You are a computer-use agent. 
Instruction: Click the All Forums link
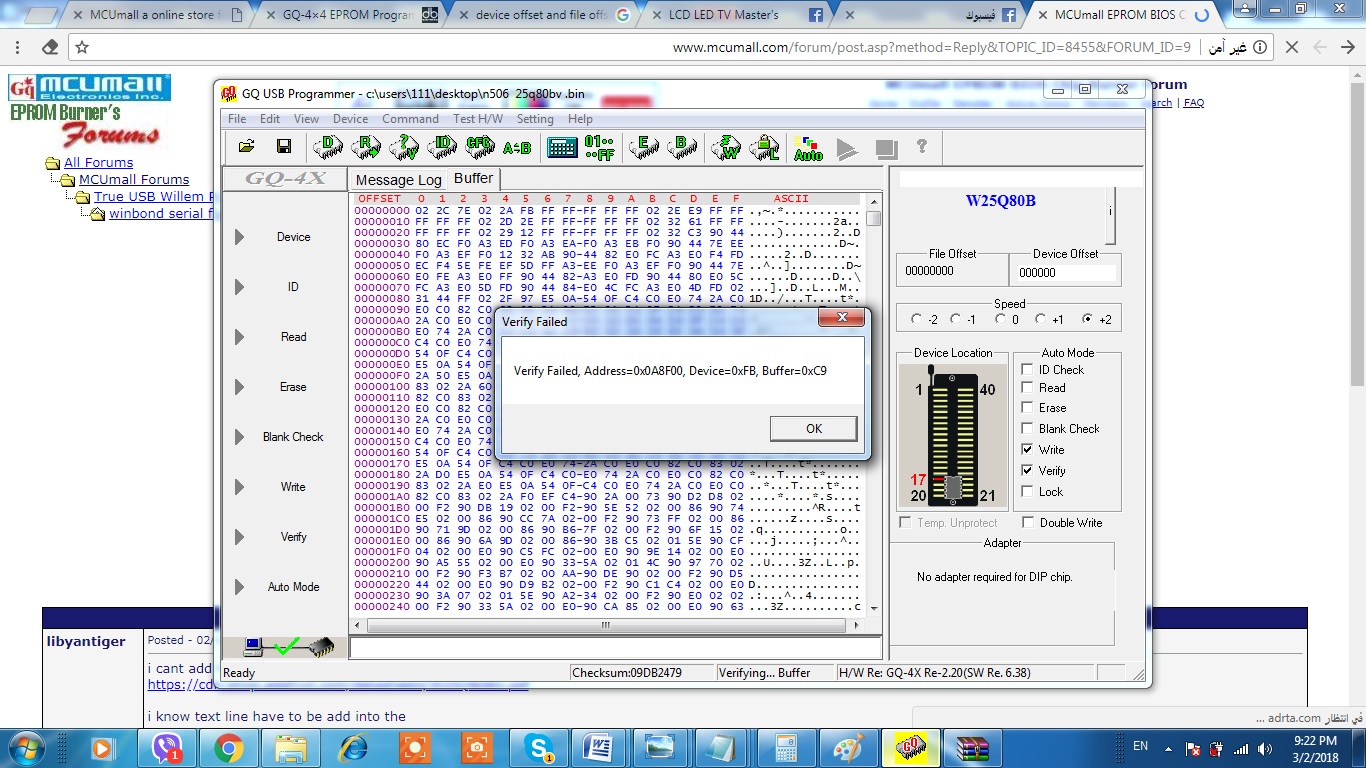(98, 162)
